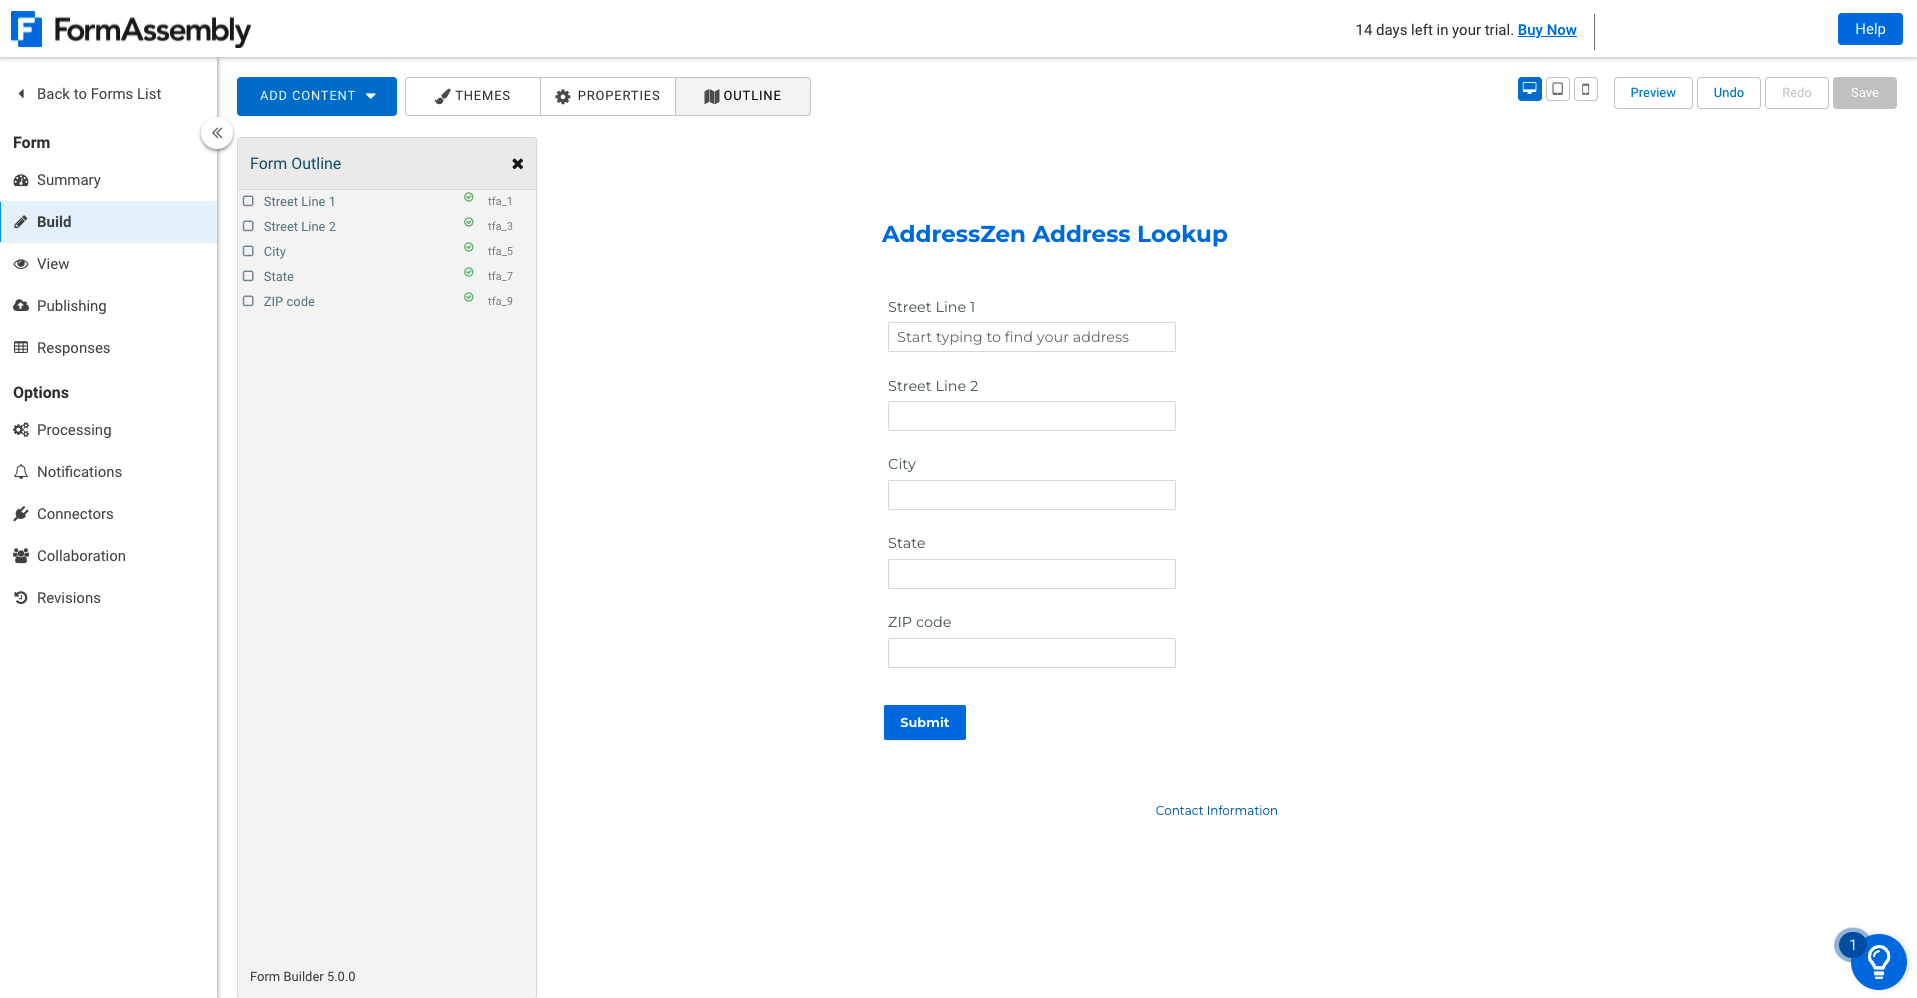Open the Buy Now trial link

coord(1547,30)
